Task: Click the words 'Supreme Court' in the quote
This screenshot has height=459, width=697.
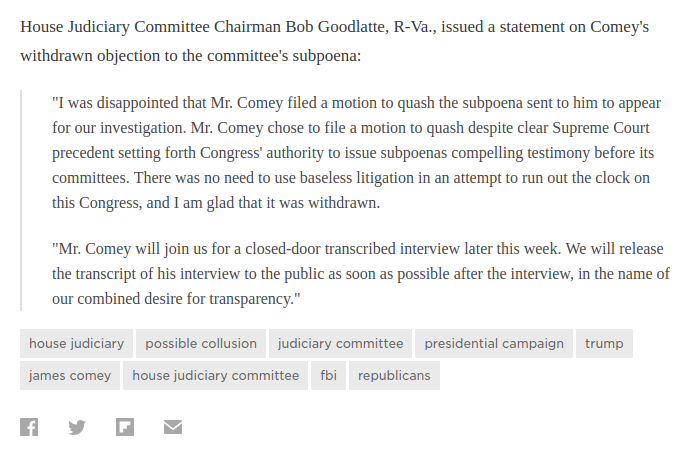Action: 601,128
